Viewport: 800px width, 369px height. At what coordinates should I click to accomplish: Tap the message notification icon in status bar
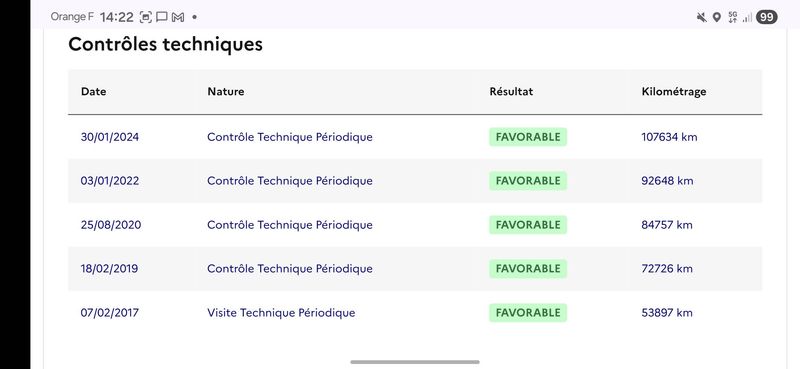pos(162,17)
